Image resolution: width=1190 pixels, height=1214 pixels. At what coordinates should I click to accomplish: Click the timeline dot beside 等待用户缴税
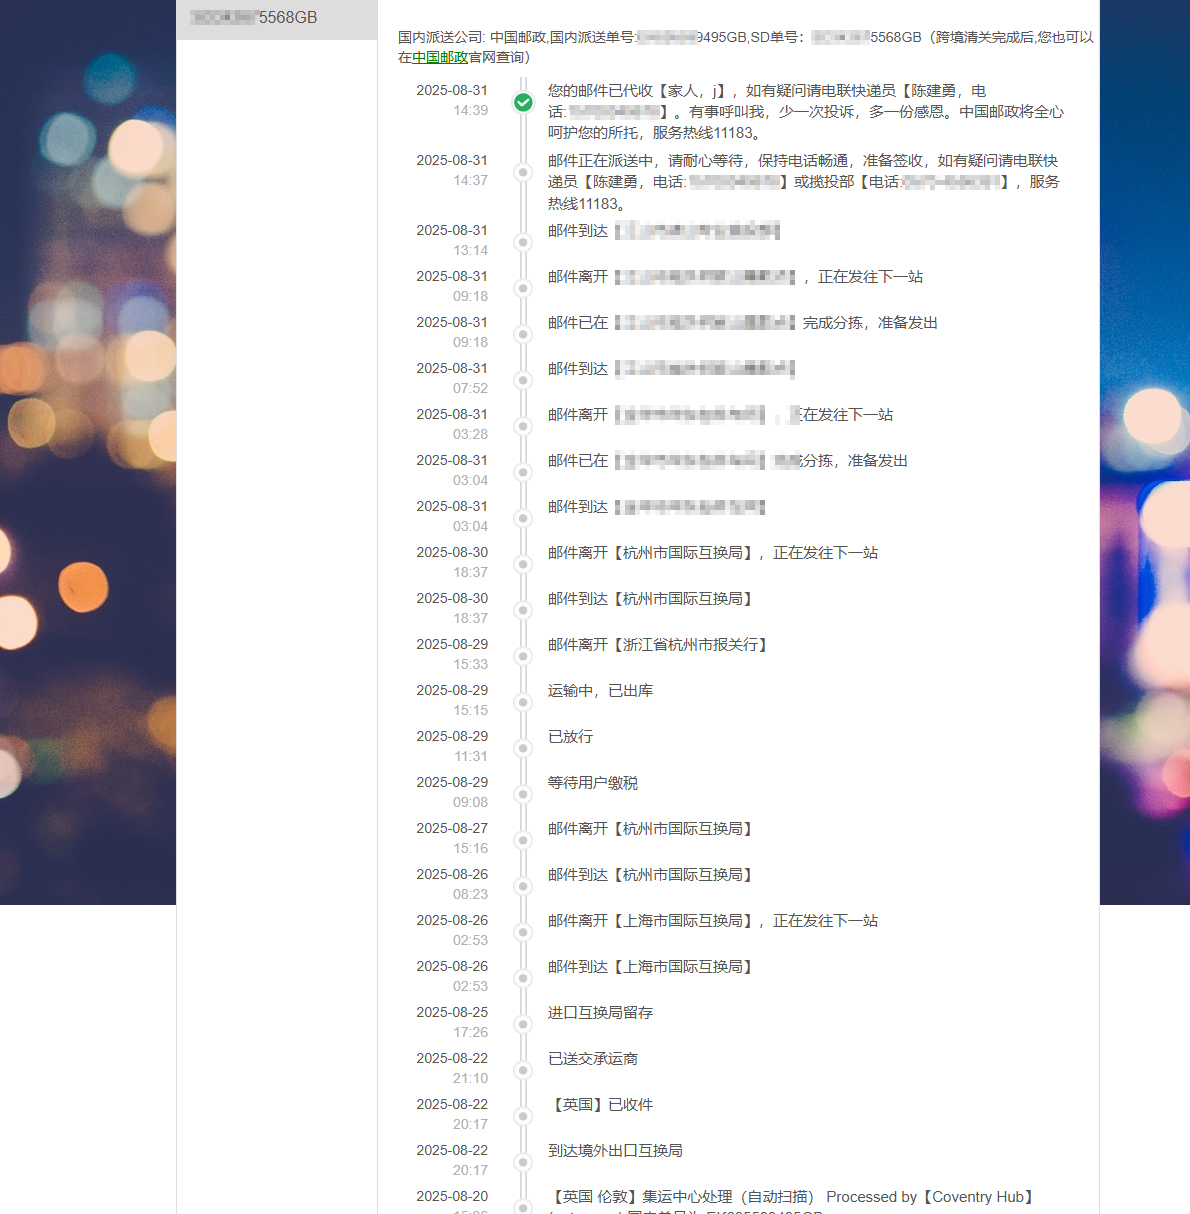click(523, 794)
